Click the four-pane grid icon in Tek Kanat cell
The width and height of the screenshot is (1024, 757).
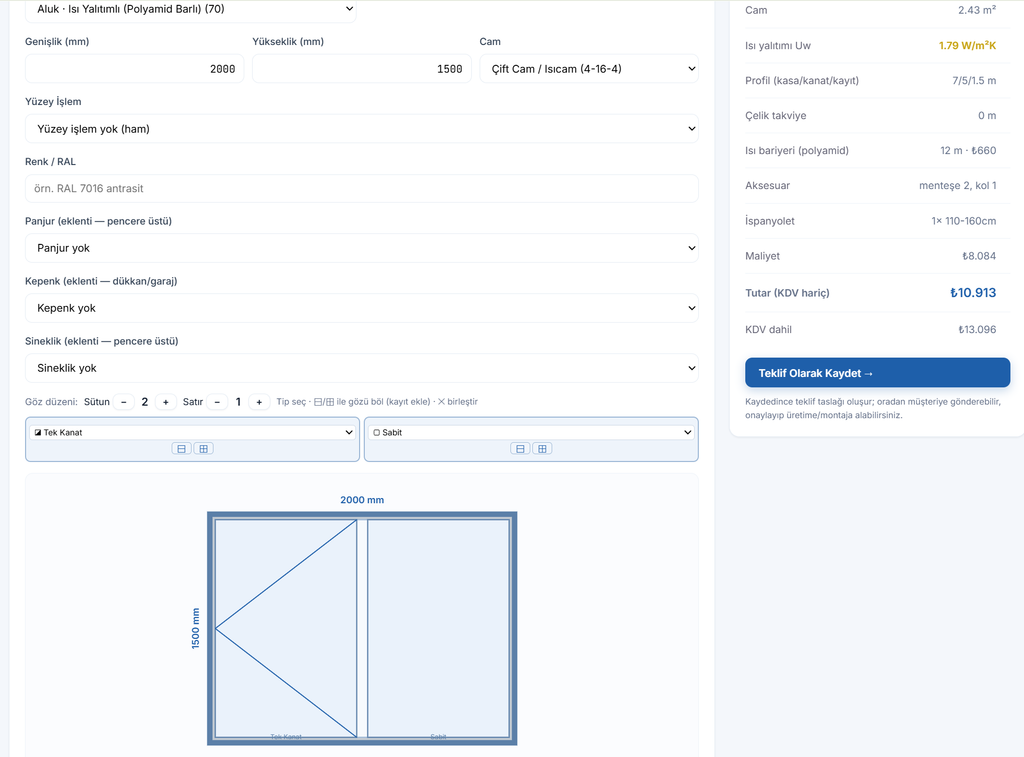(204, 449)
